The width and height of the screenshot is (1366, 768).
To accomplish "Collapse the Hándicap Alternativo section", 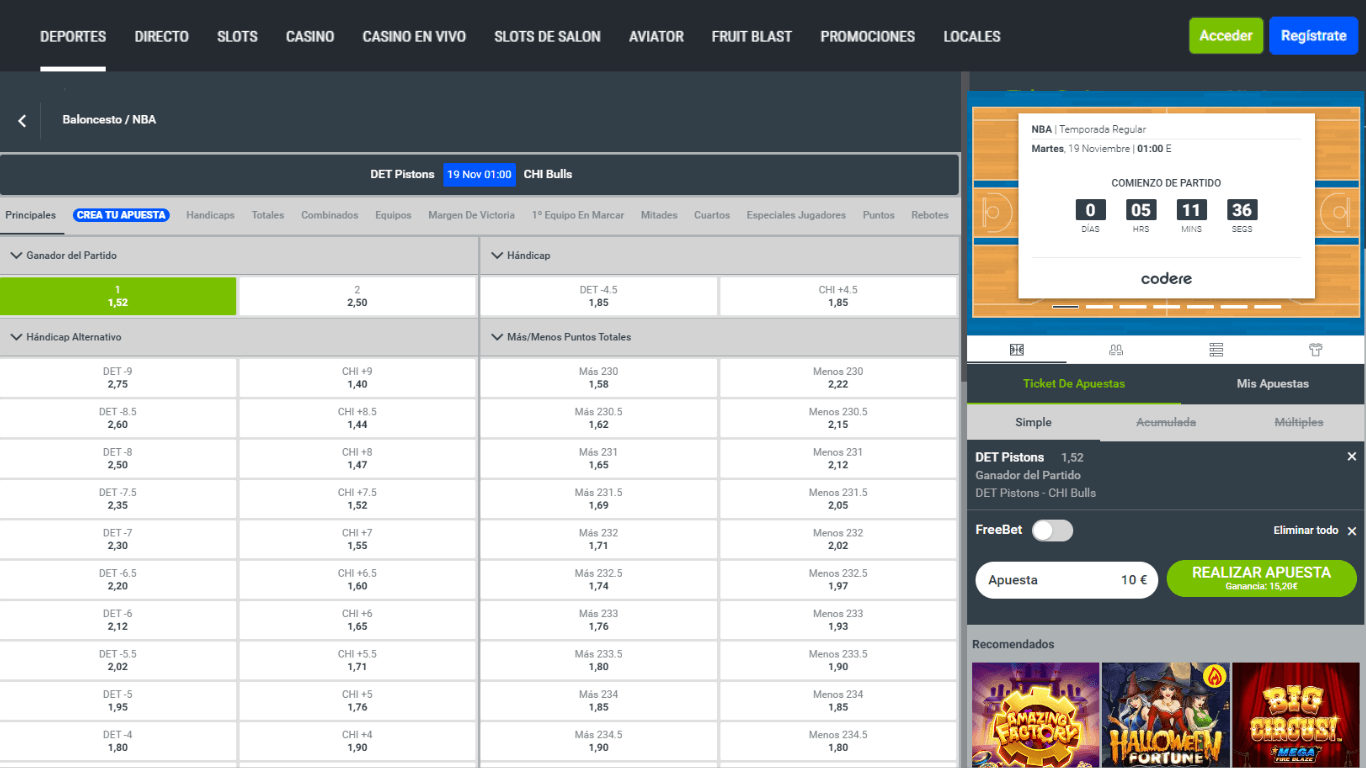I will (x=16, y=338).
